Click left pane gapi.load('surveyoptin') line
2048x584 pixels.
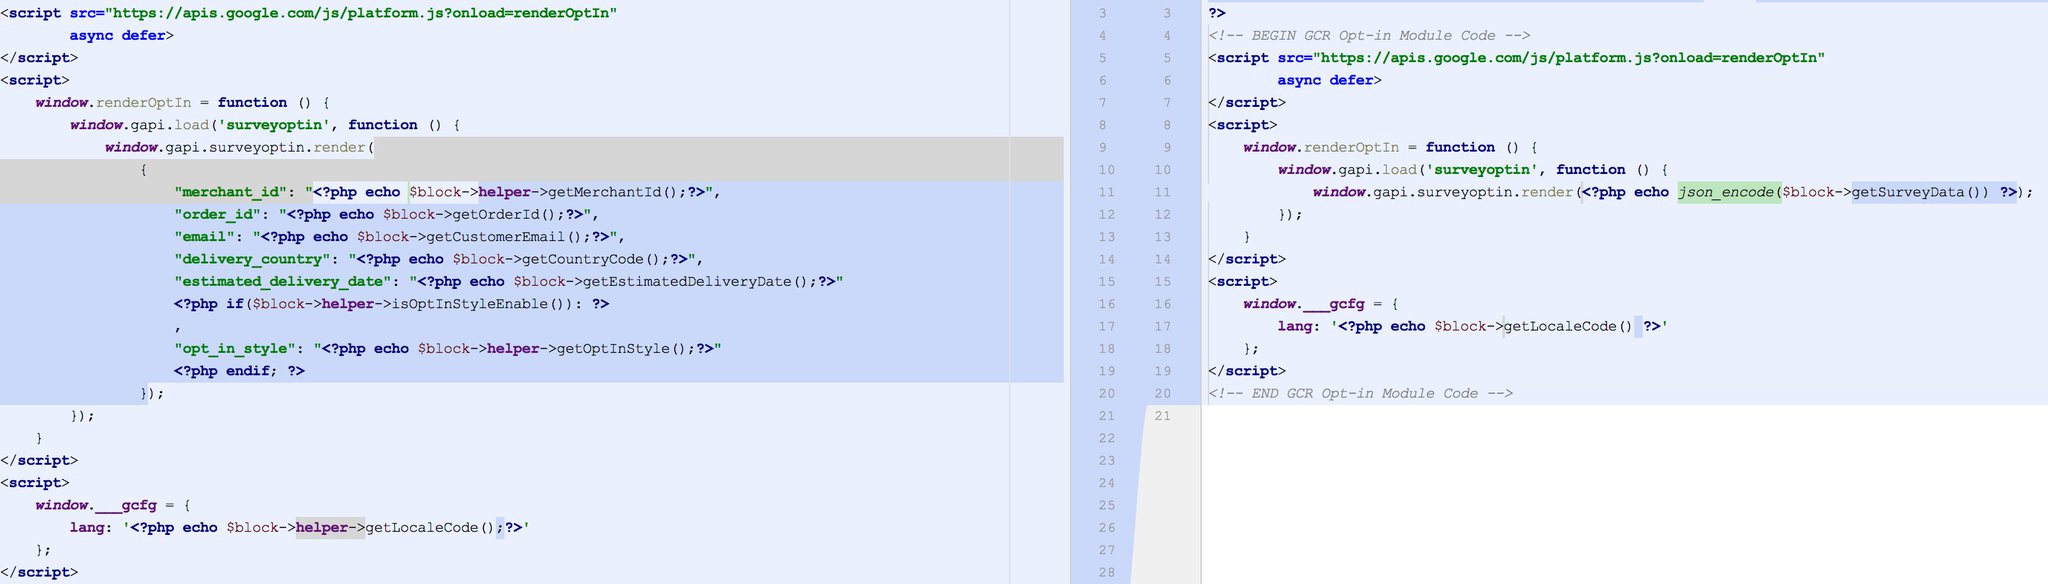(265, 125)
